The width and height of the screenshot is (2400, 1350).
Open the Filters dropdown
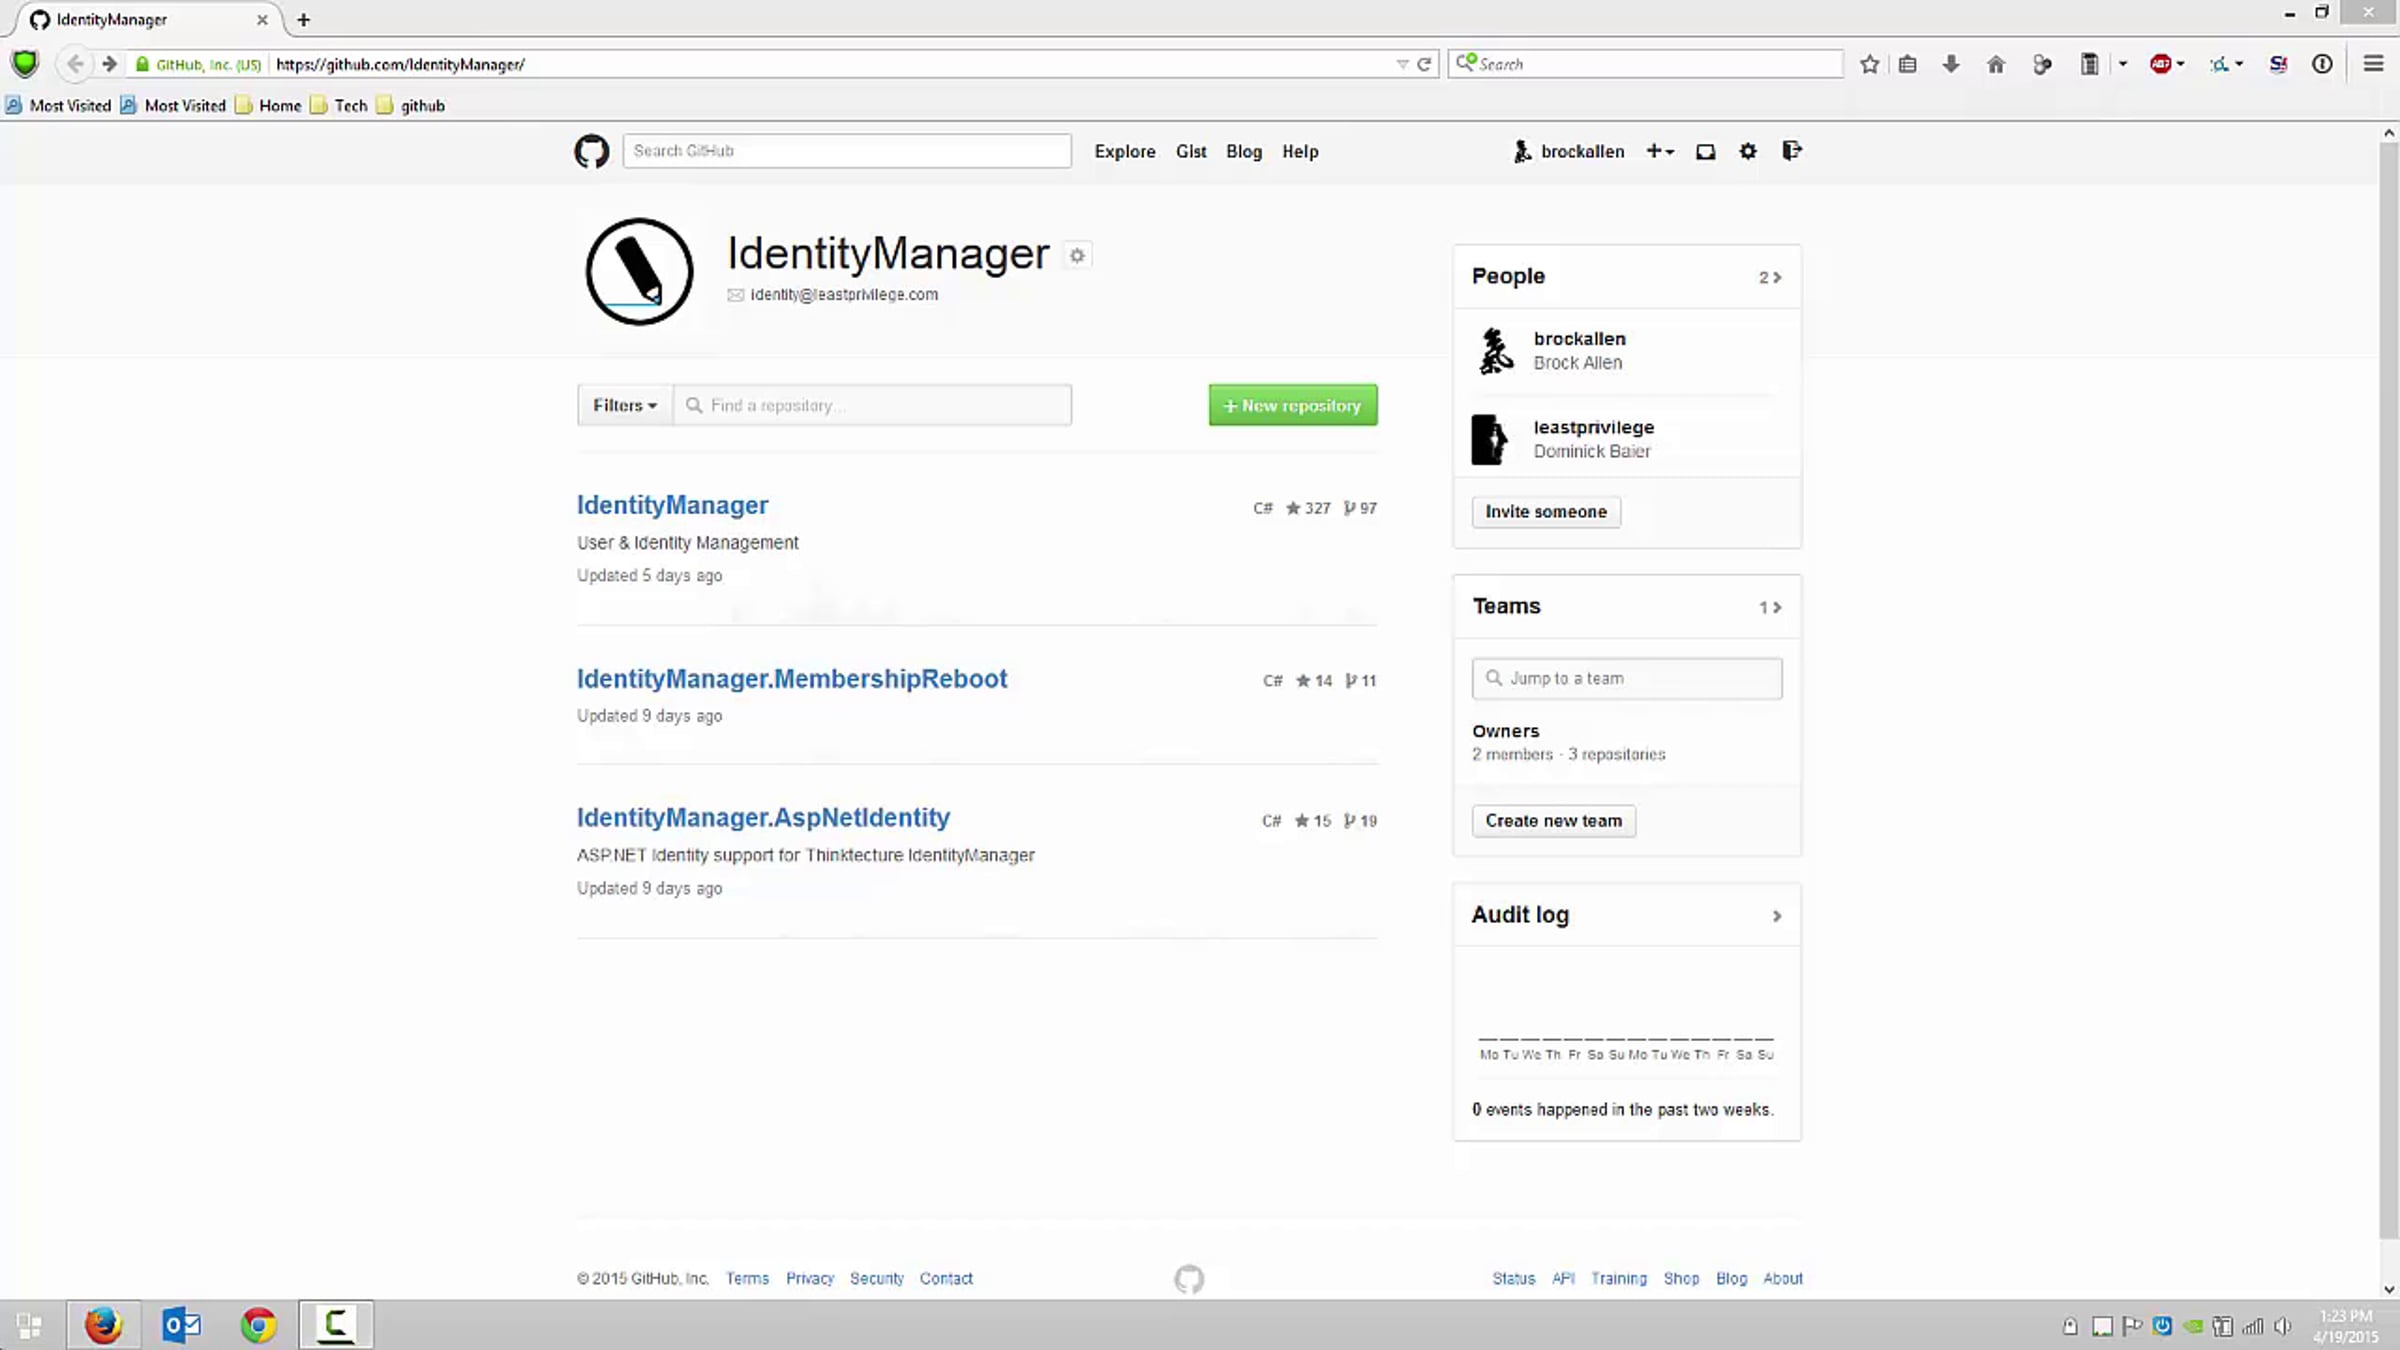coord(625,405)
